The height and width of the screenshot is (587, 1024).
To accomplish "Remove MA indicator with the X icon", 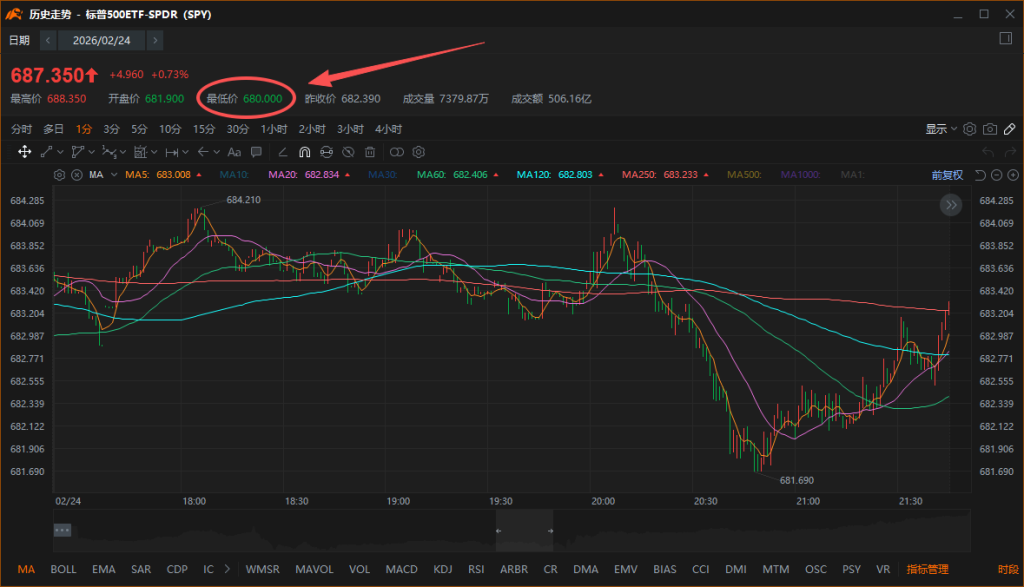I will tap(75, 175).
